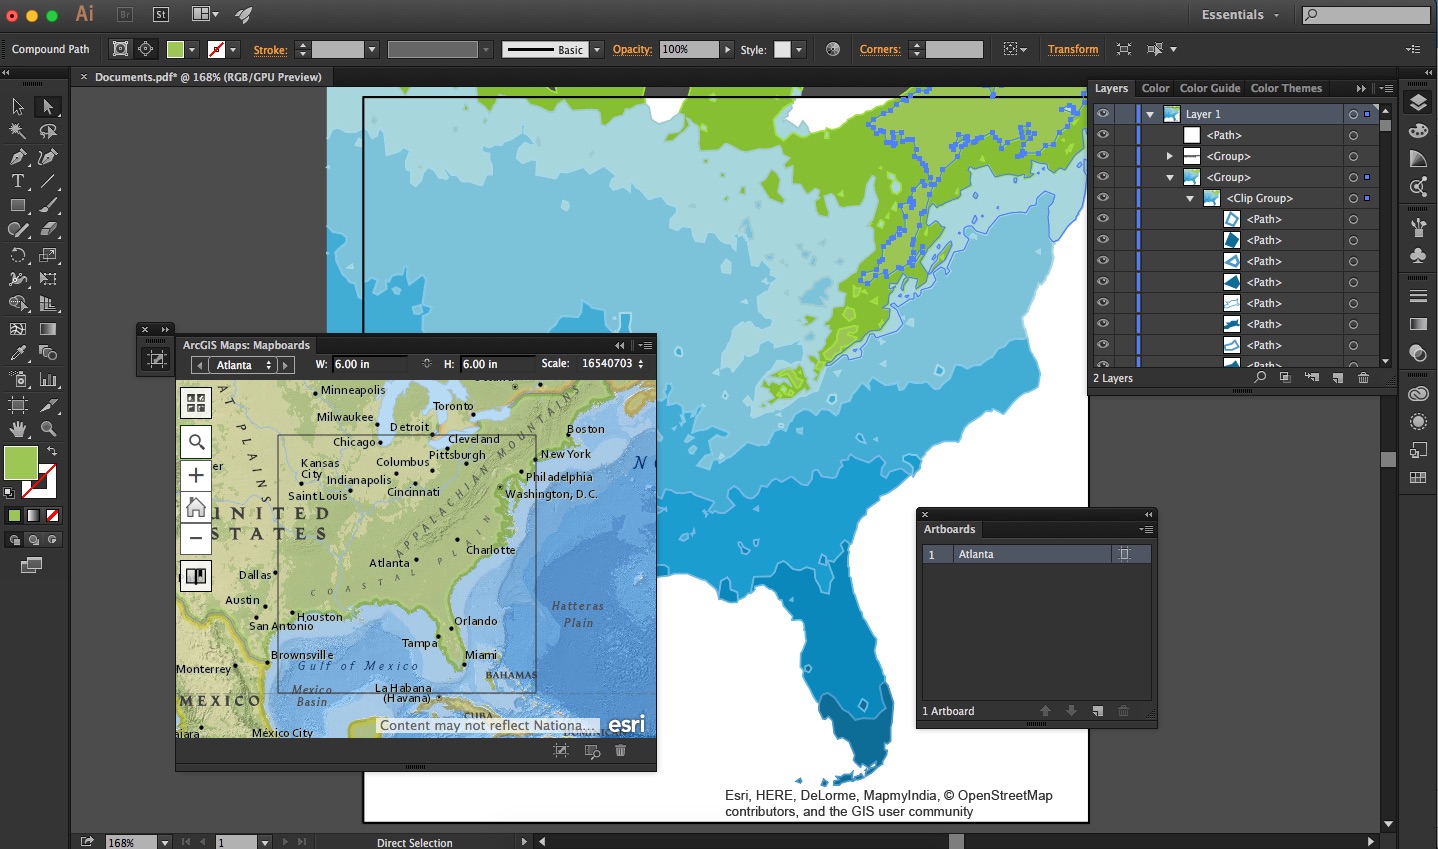Toggle the constrain width and height proportions link
1438x849 pixels.
tap(427, 364)
